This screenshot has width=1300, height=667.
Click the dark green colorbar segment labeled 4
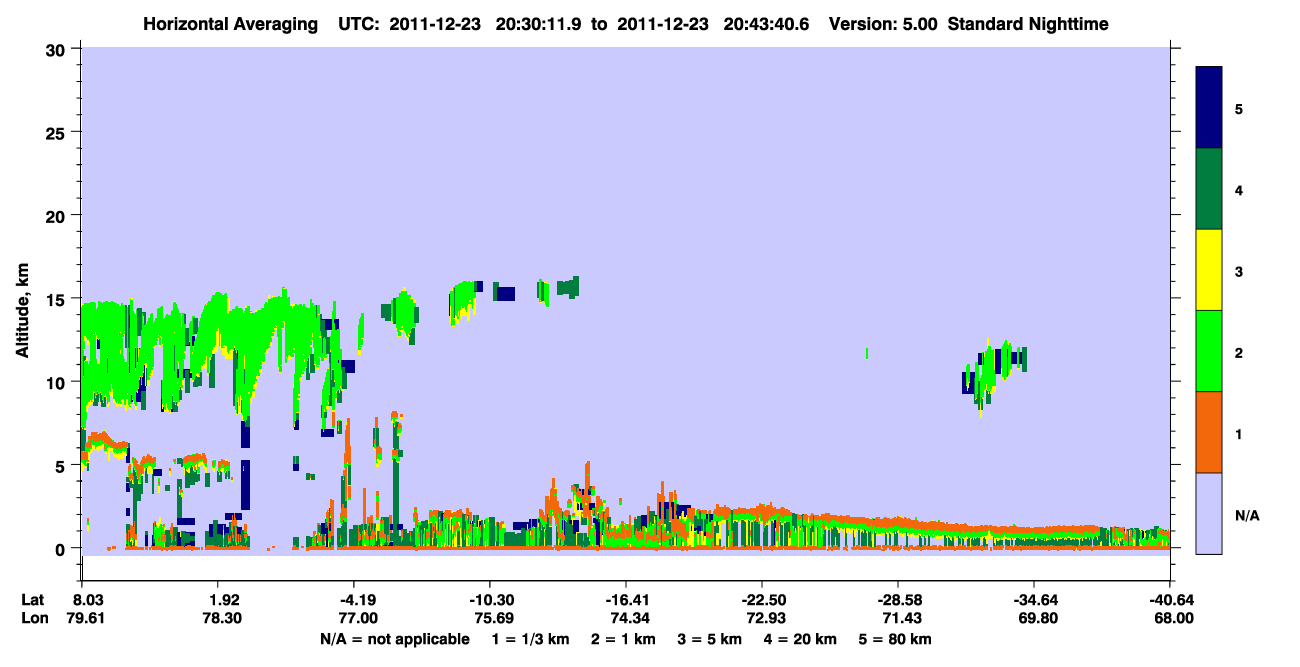(1209, 189)
